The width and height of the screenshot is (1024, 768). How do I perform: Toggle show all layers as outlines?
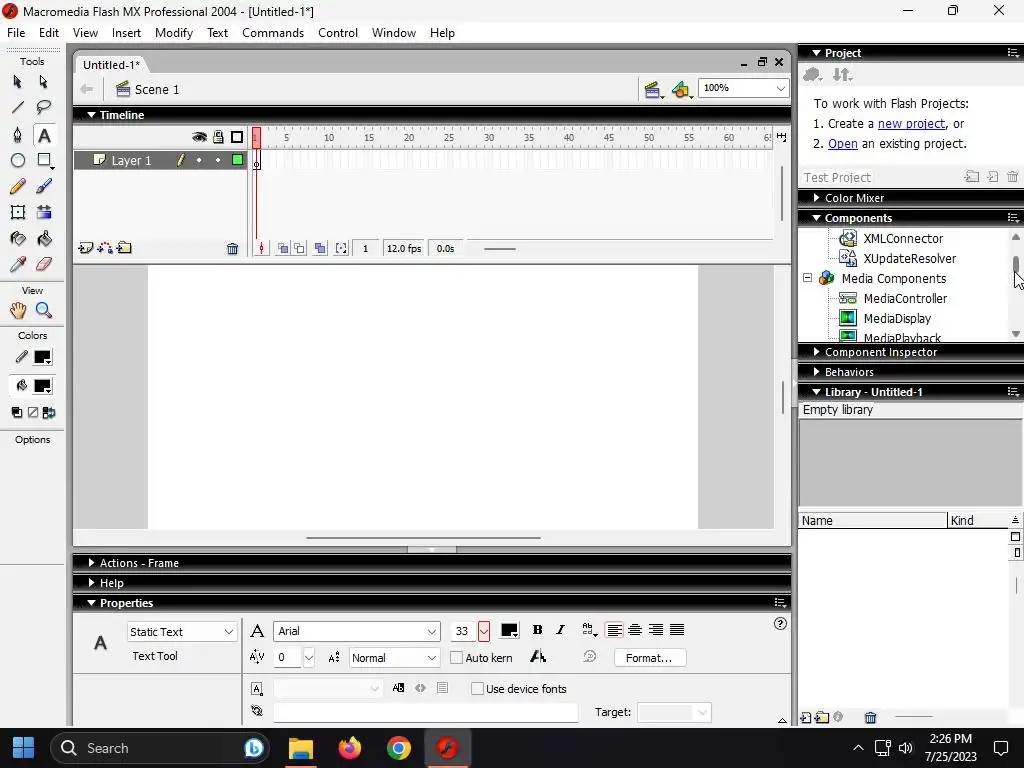click(237, 137)
